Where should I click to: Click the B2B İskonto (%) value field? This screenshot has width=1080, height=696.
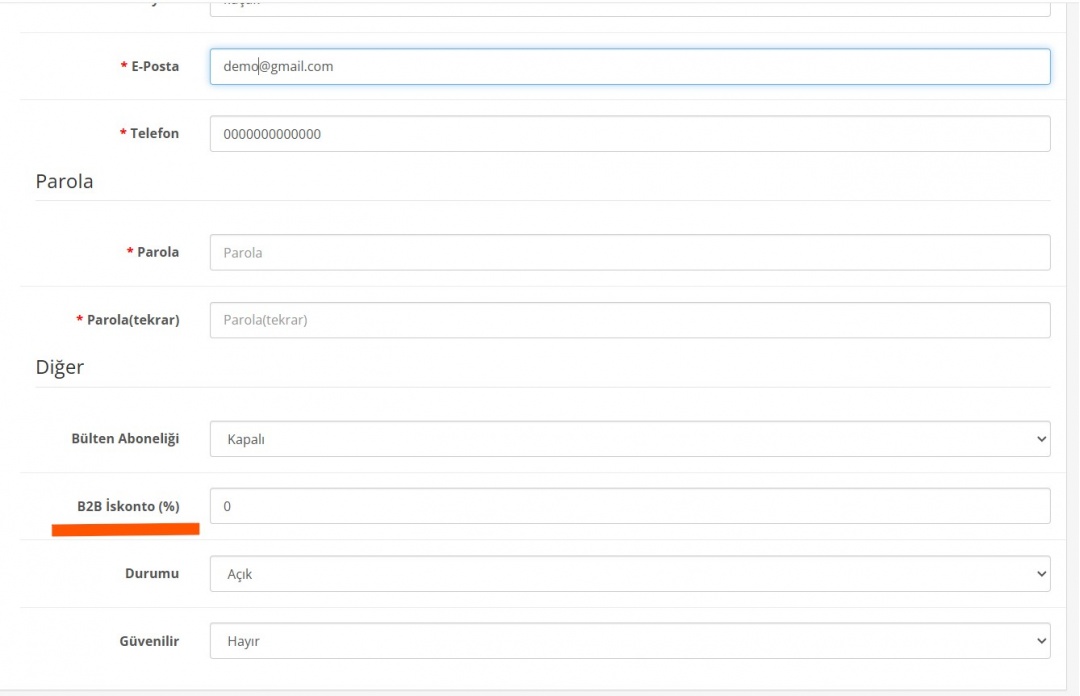point(630,506)
